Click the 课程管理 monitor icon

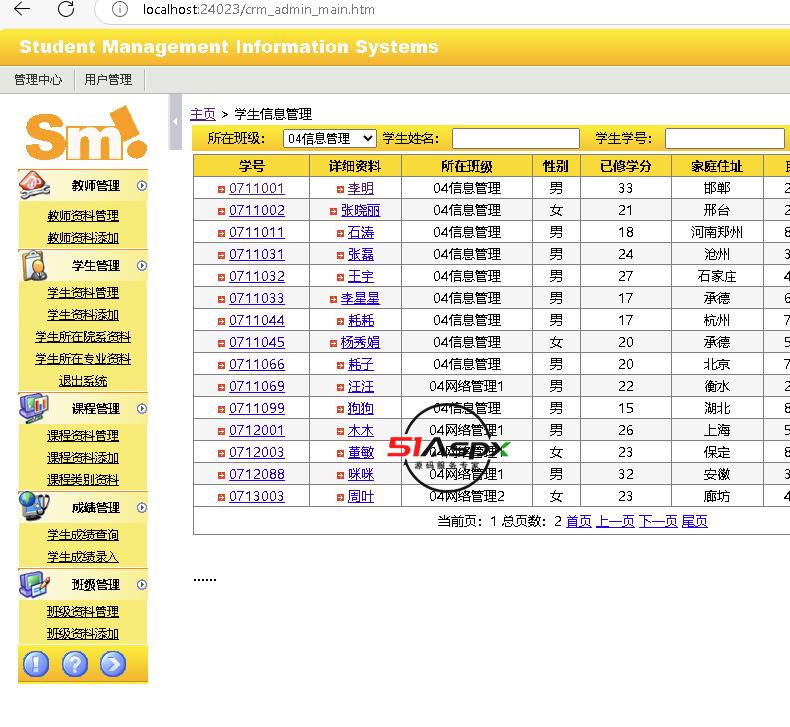click(x=34, y=408)
